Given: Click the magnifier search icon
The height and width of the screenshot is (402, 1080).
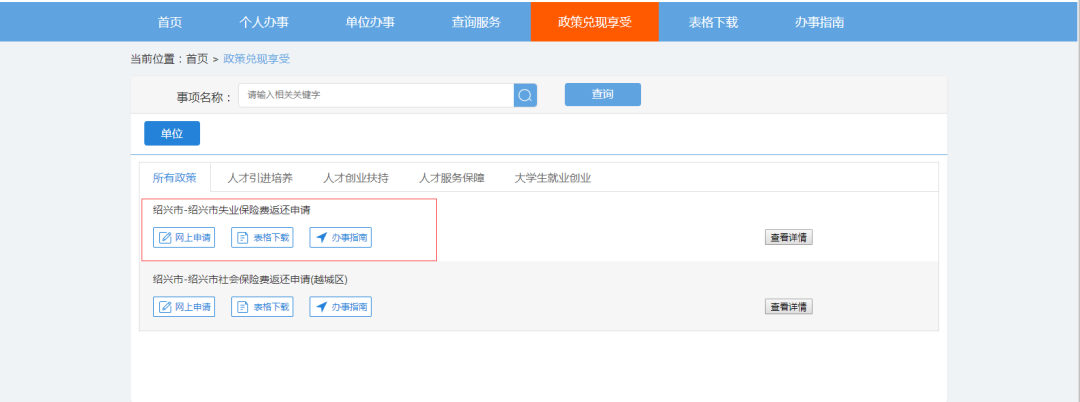Looking at the screenshot, I should tap(525, 95).
